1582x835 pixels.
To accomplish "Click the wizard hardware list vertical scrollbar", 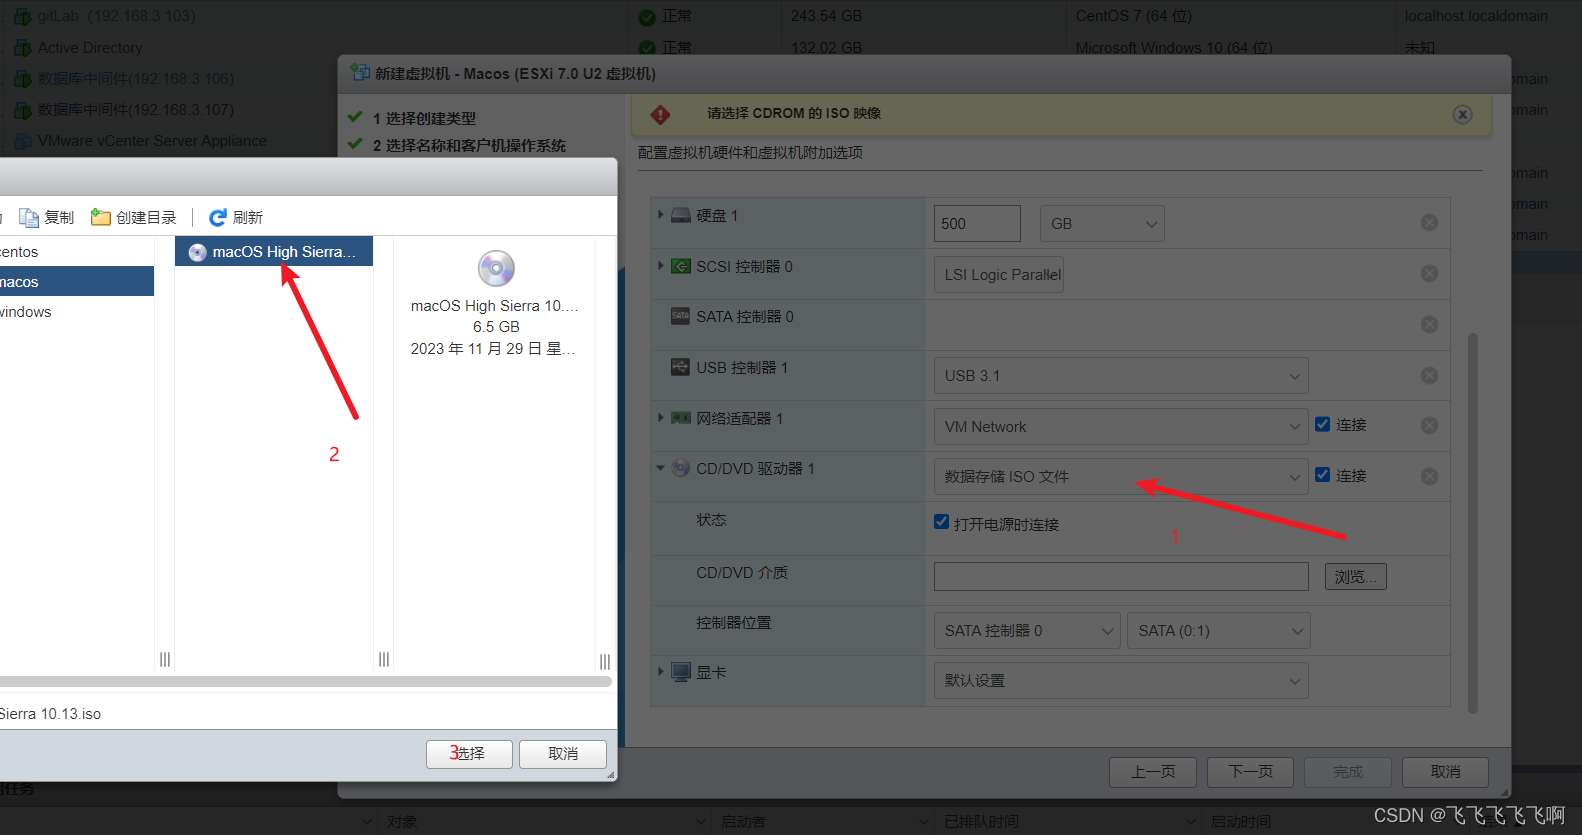I will [x=1472, y=523].
